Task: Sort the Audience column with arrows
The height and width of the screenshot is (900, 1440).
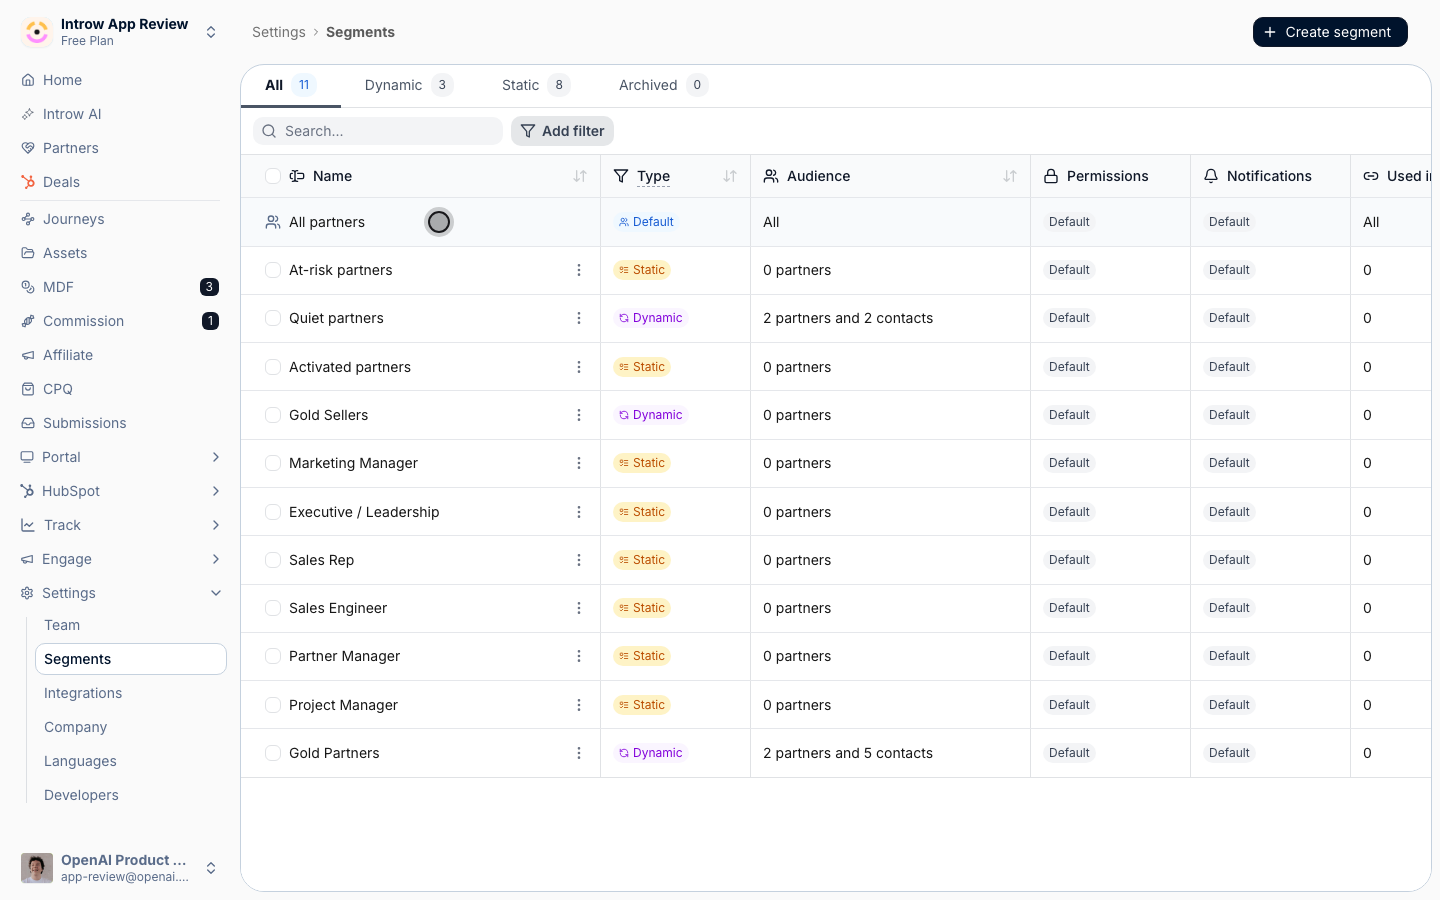Action: (1010, 176)
